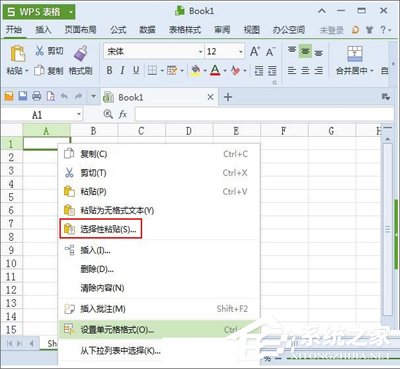Switch to the 页面布局 ribbon tab
400x369 pixels.
click(x=80, y=30)
